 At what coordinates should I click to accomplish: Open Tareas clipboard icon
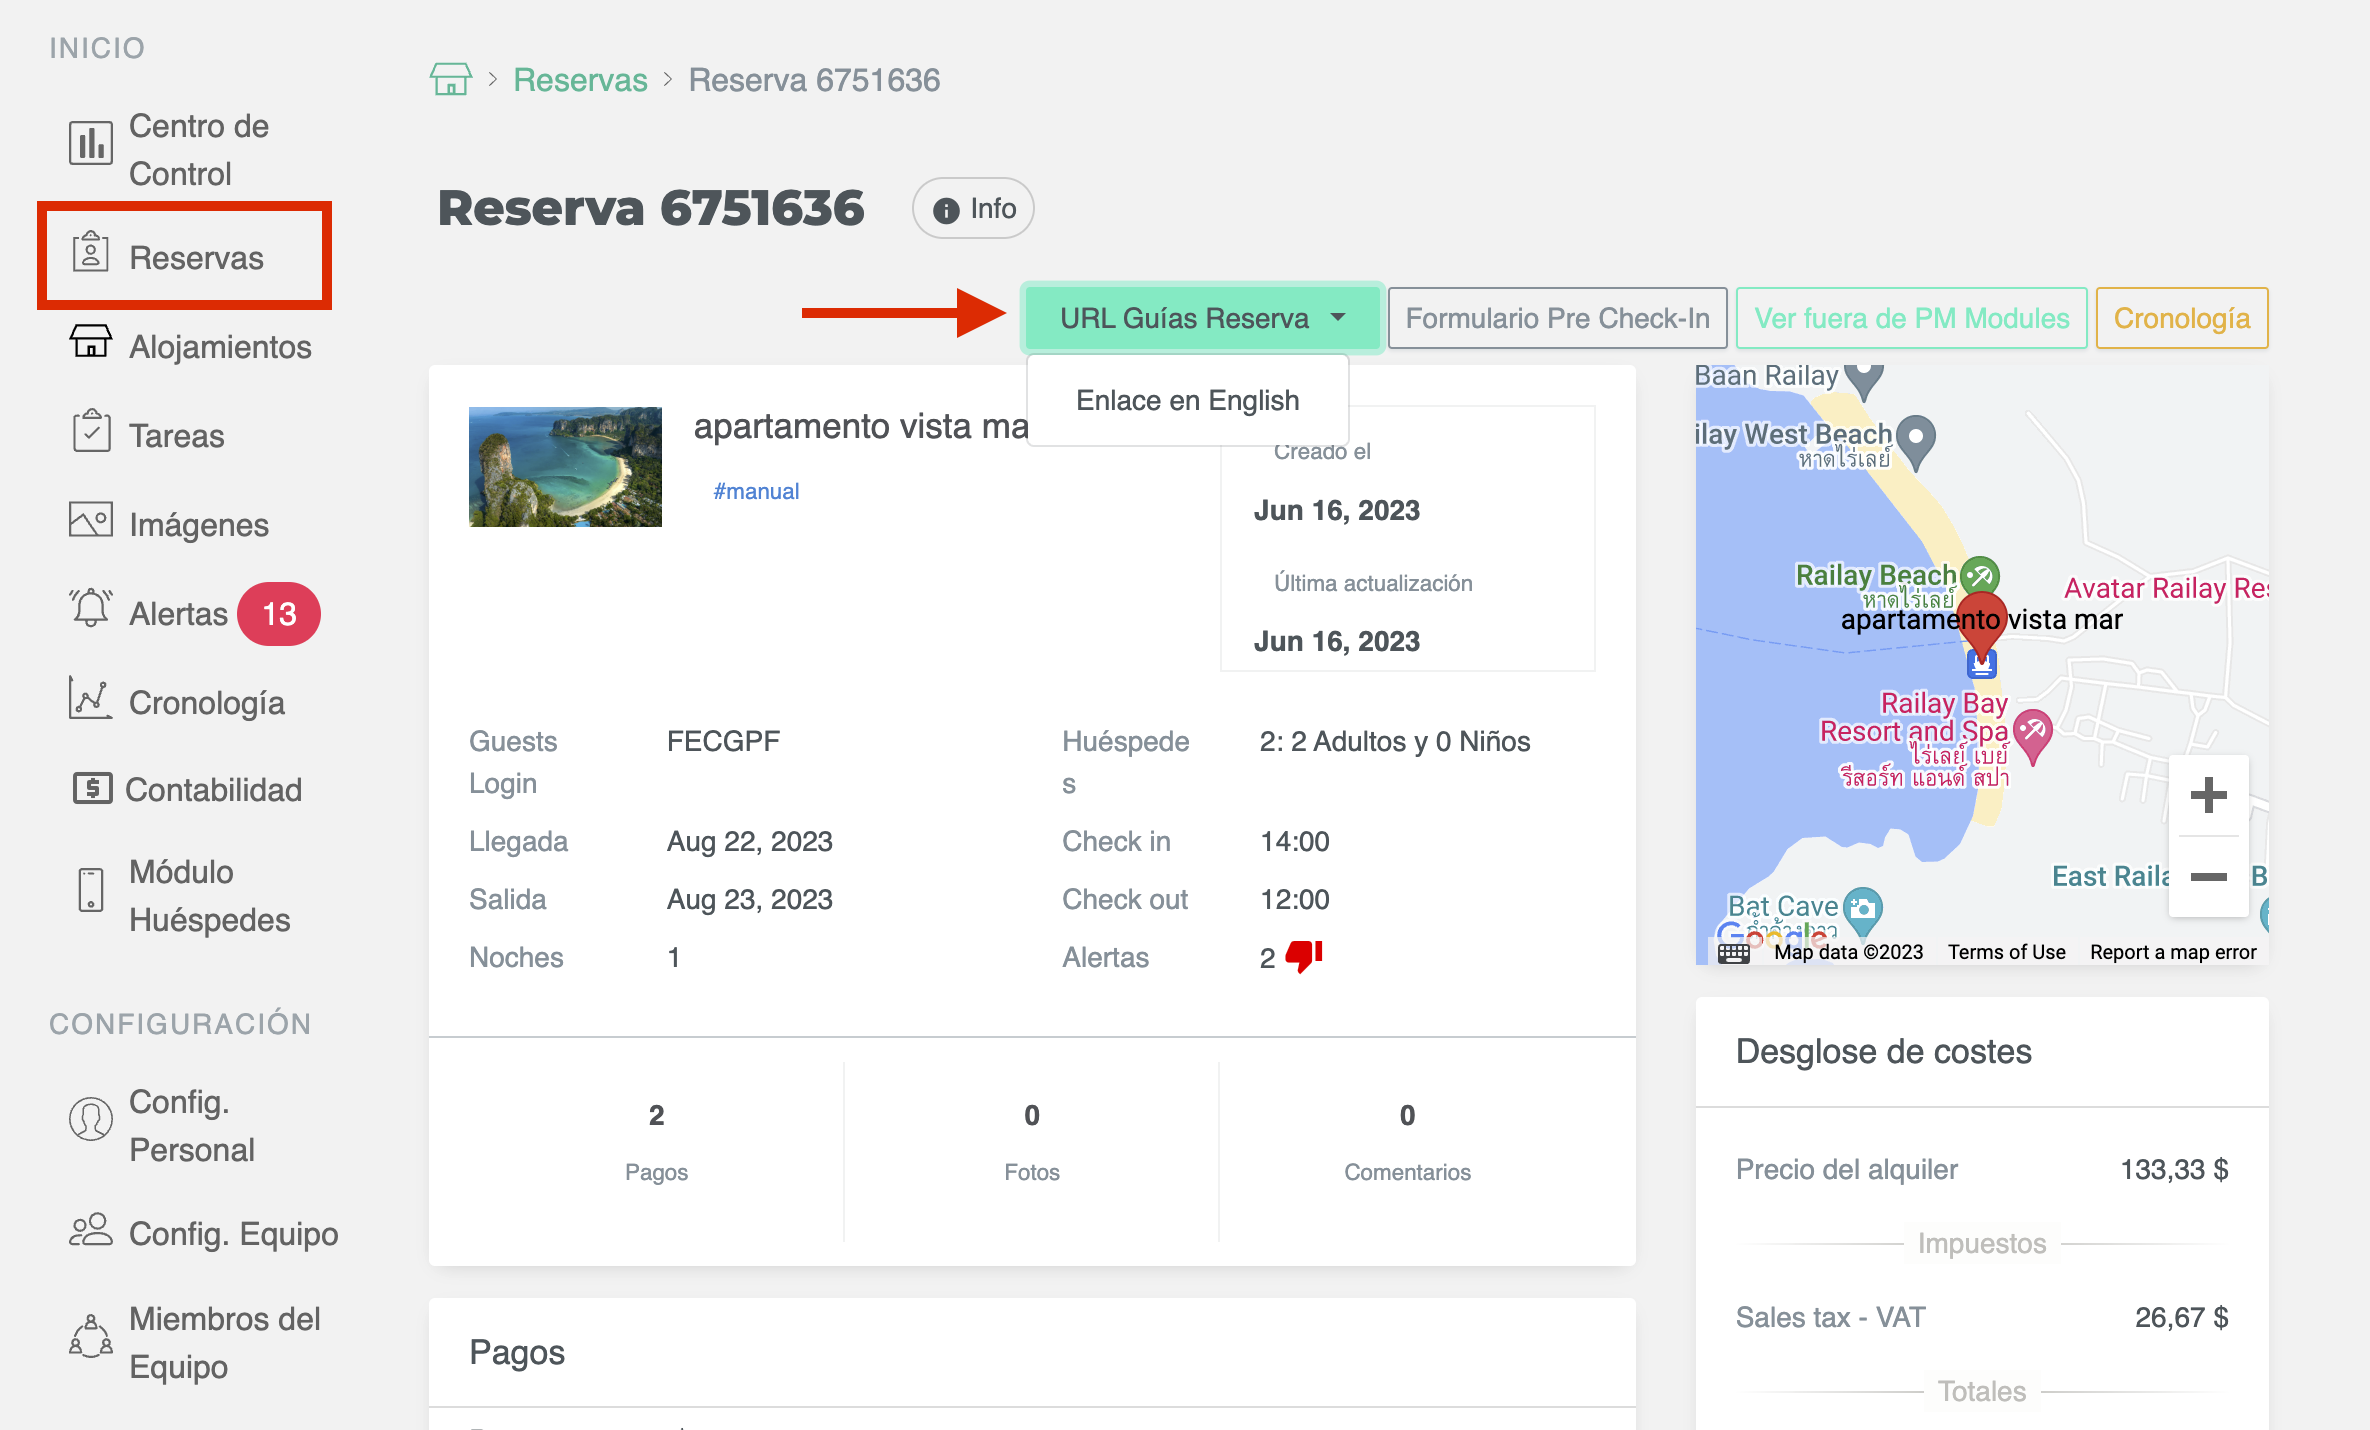tap(91, 431)
